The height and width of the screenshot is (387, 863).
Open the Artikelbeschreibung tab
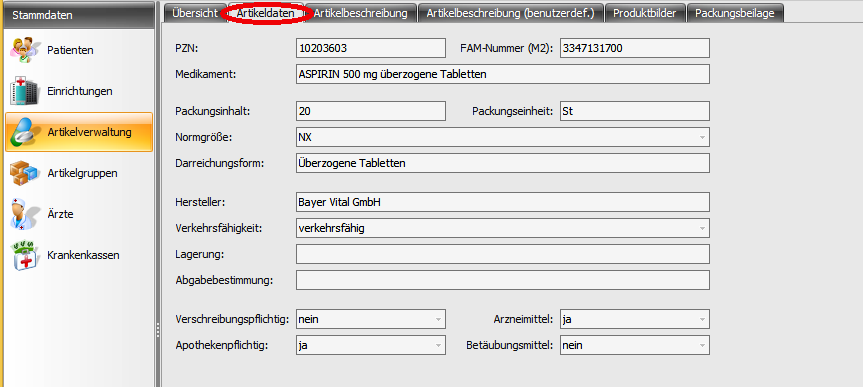pyautogui.click(x=361, y=13)
